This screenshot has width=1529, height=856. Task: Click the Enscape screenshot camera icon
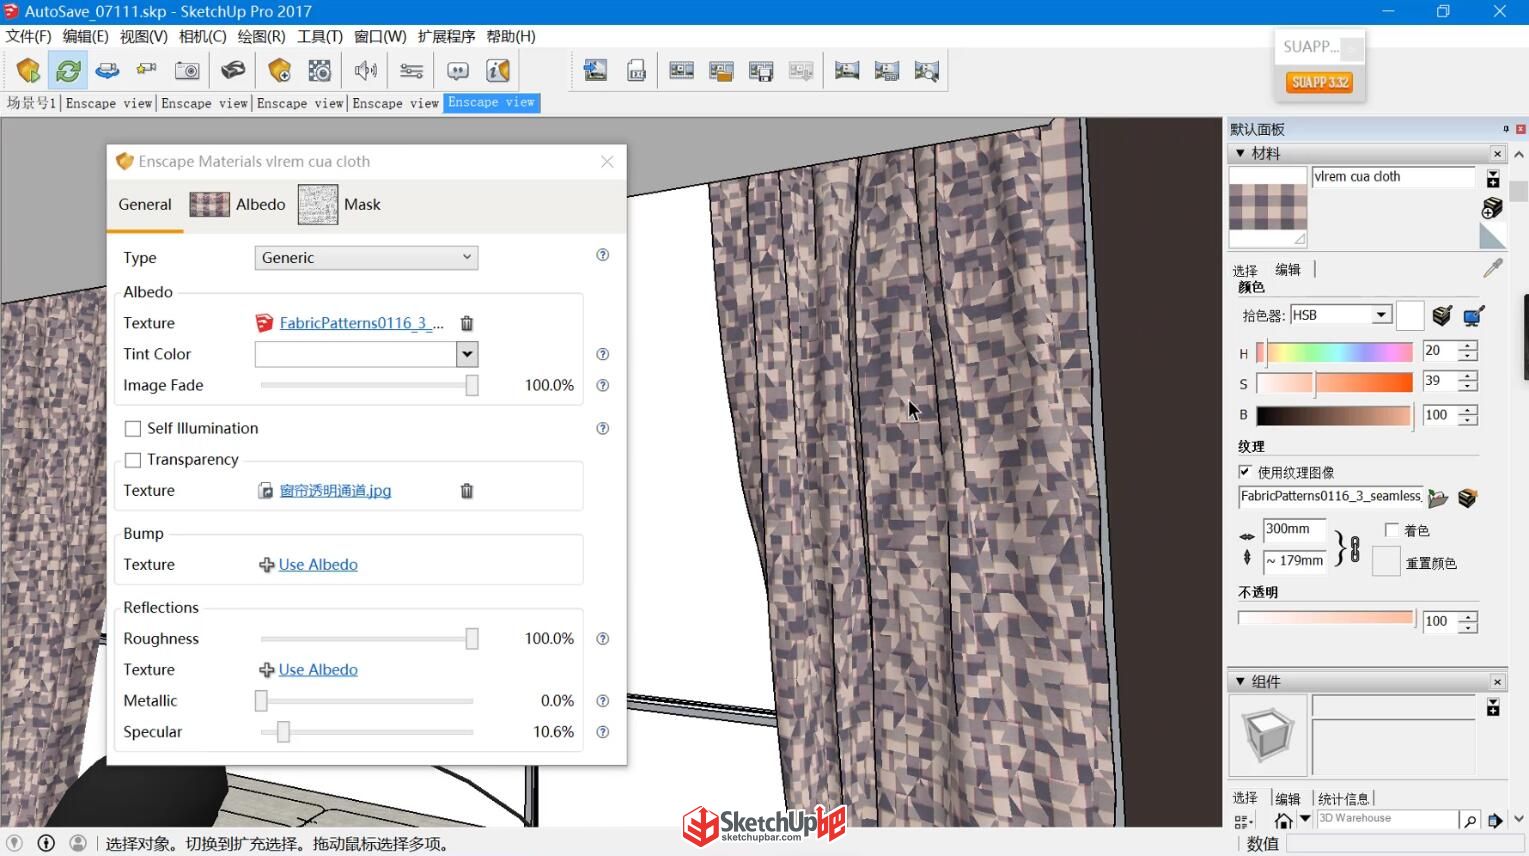(x=187, y=70)
